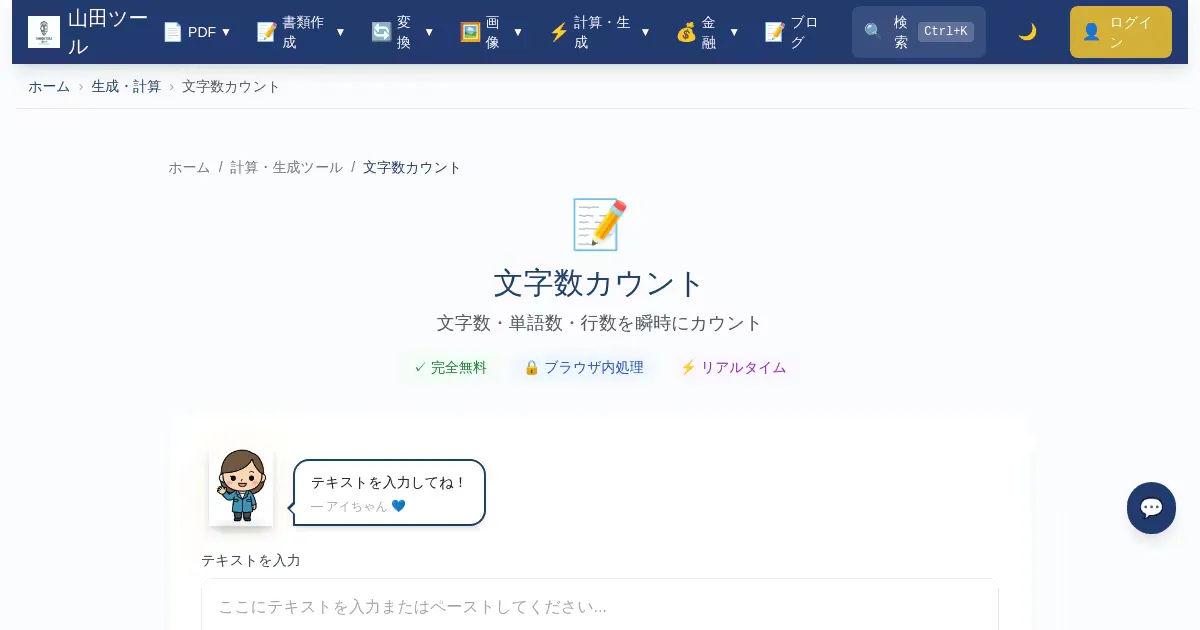1200x630 pixels.
Task: Click the lightning bolt 計算・生成 icon
Action: tap(559, 32)
